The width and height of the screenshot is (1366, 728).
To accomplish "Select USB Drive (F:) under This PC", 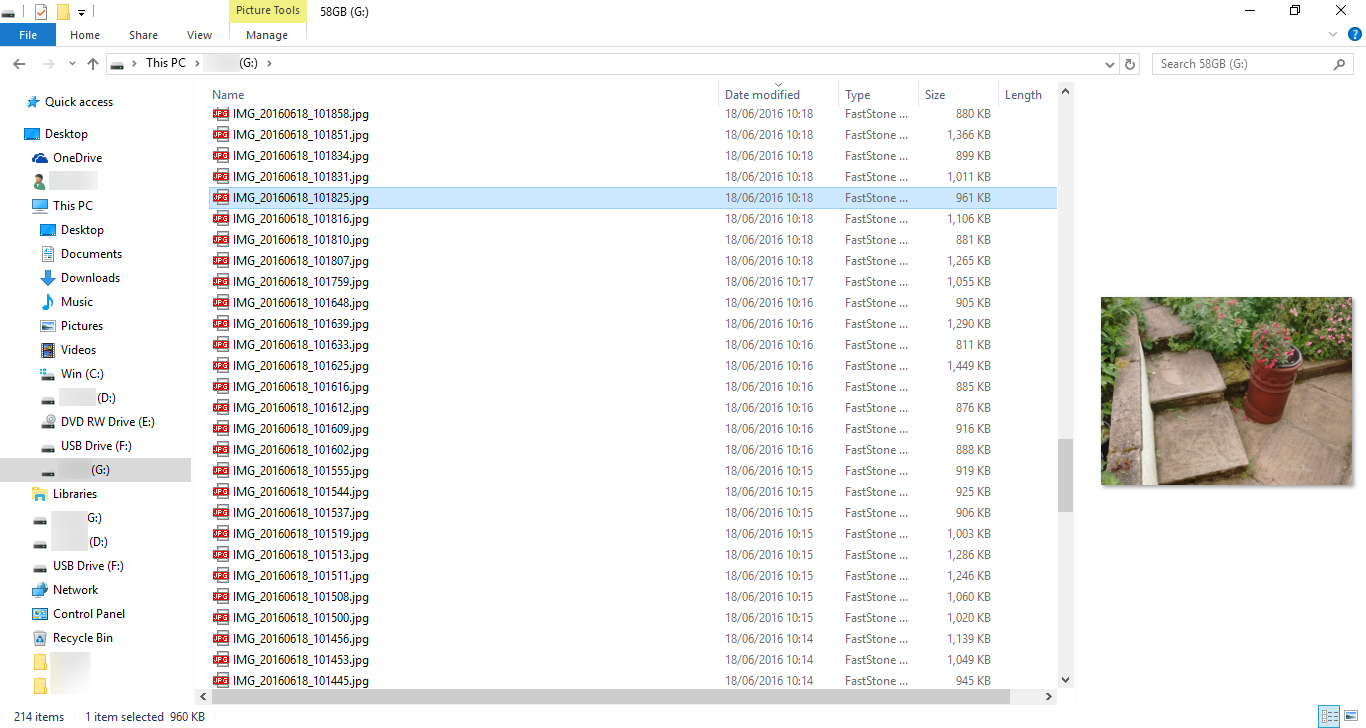I will click(96, 446).
